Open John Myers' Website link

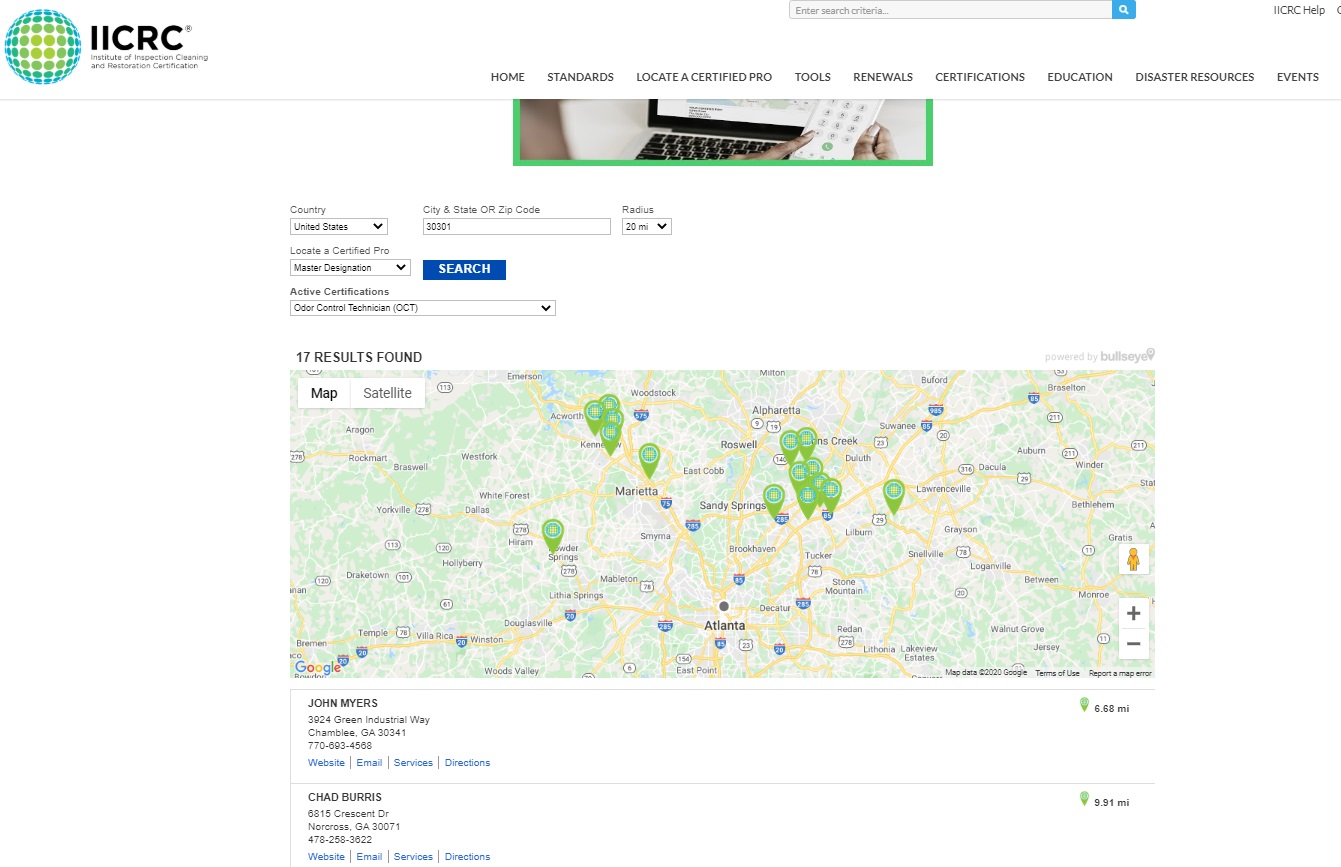click(326, 763)
